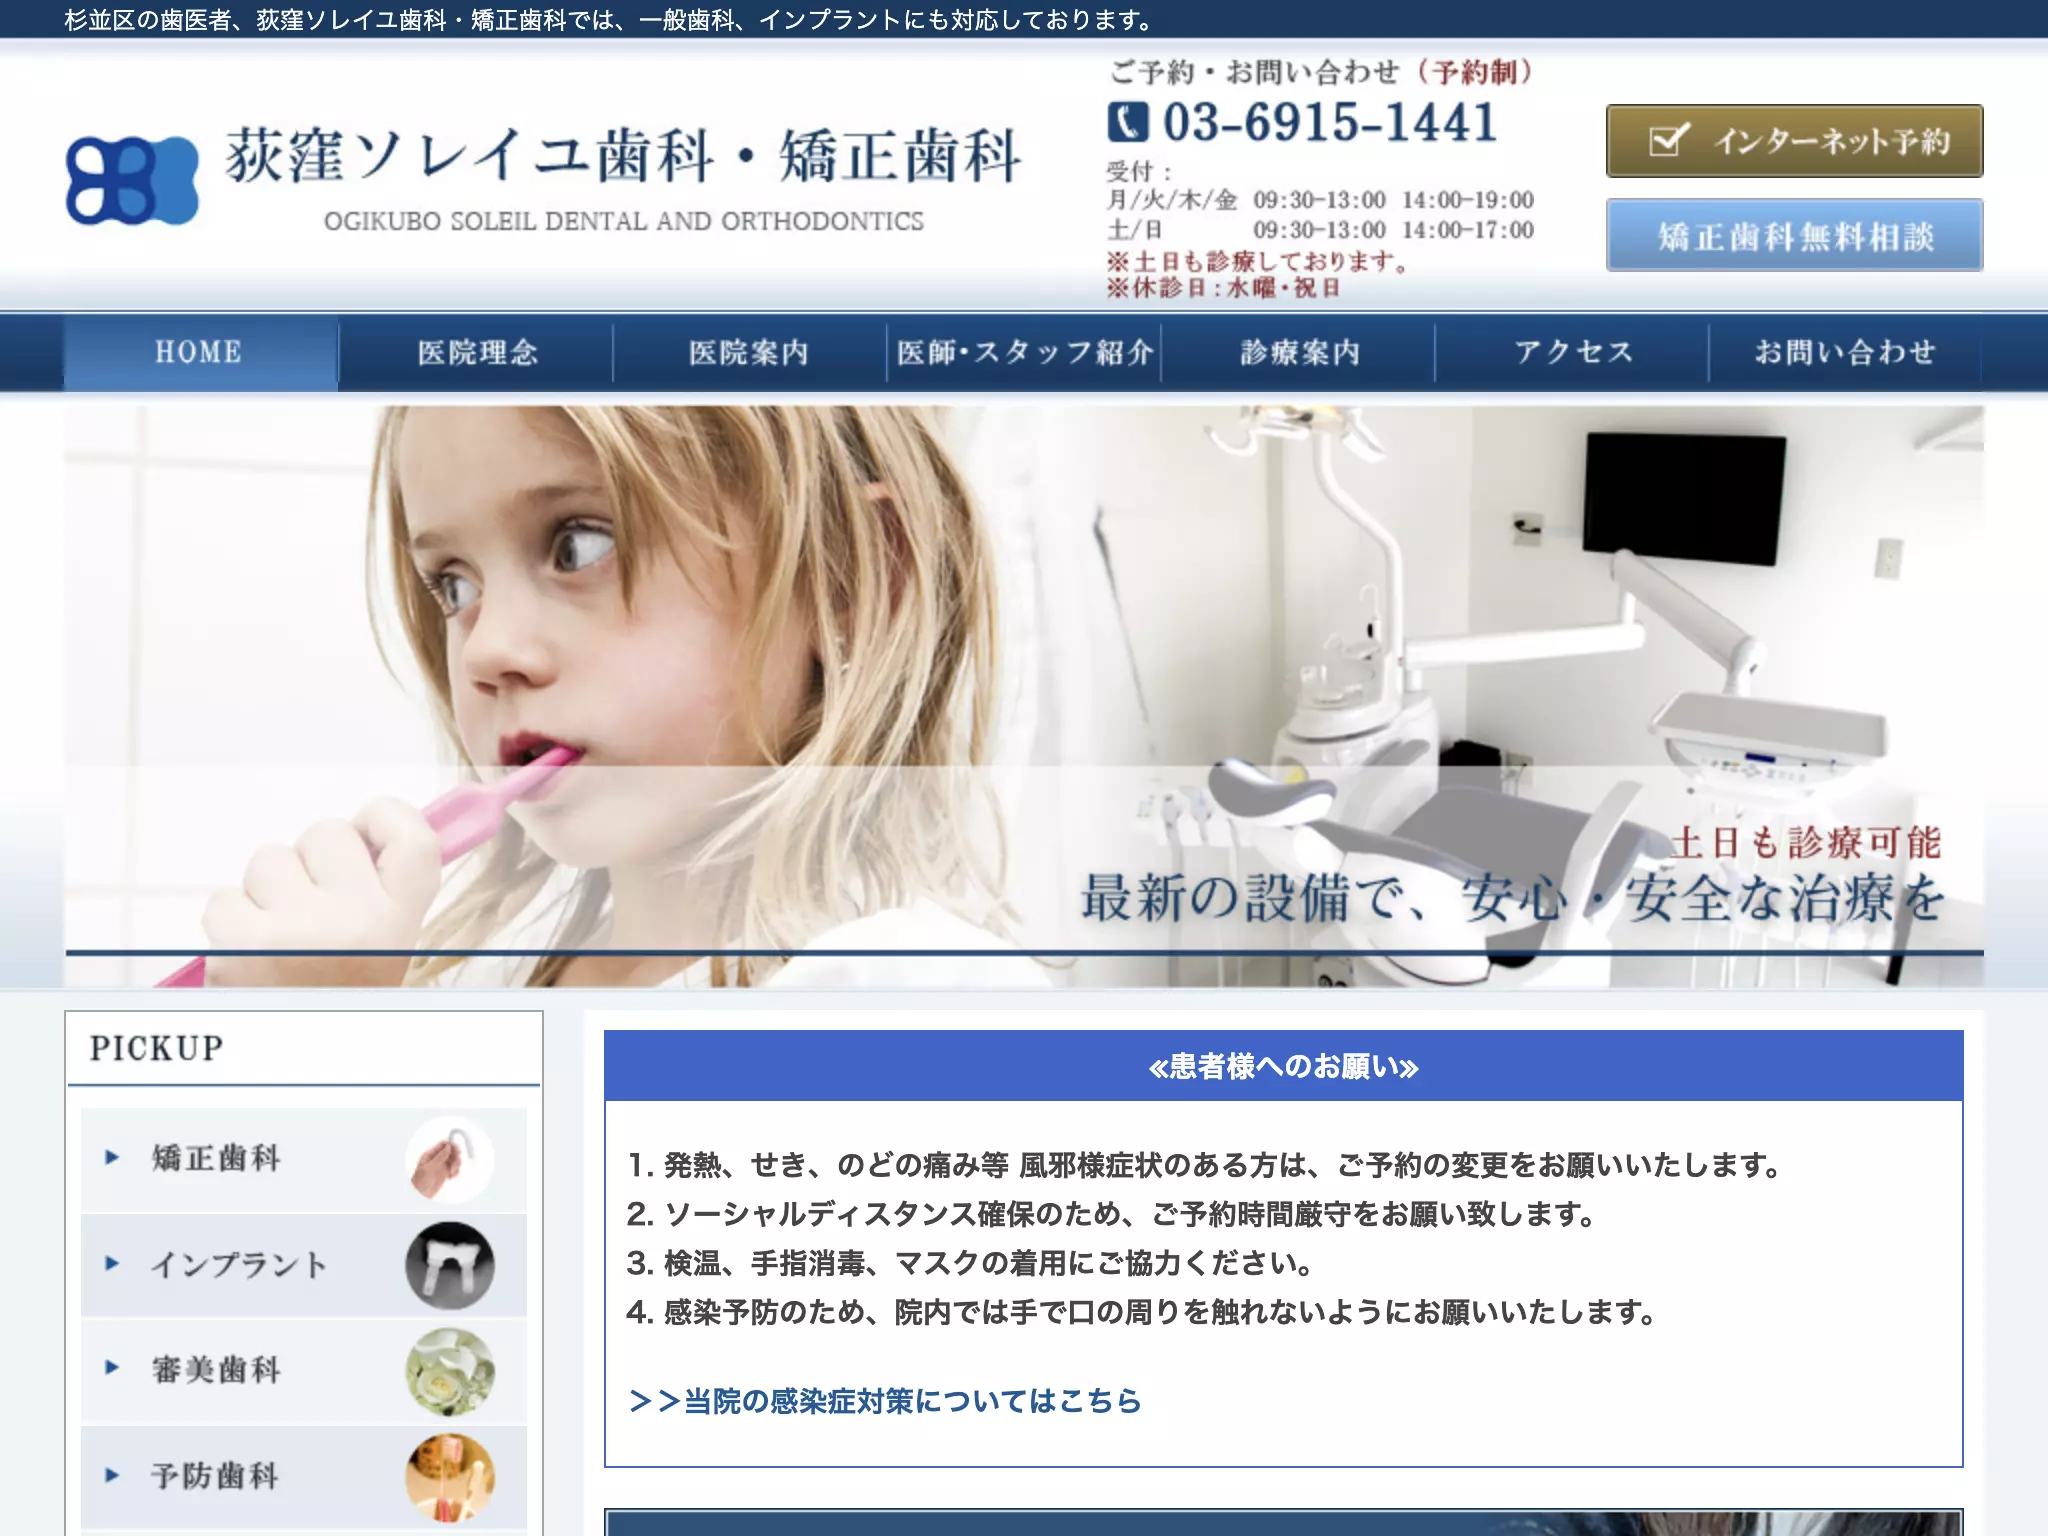Open the 矯正歯科 thumbnail image in PICKUP
Screen dimensions: 2048x1536
[450, 1160]
